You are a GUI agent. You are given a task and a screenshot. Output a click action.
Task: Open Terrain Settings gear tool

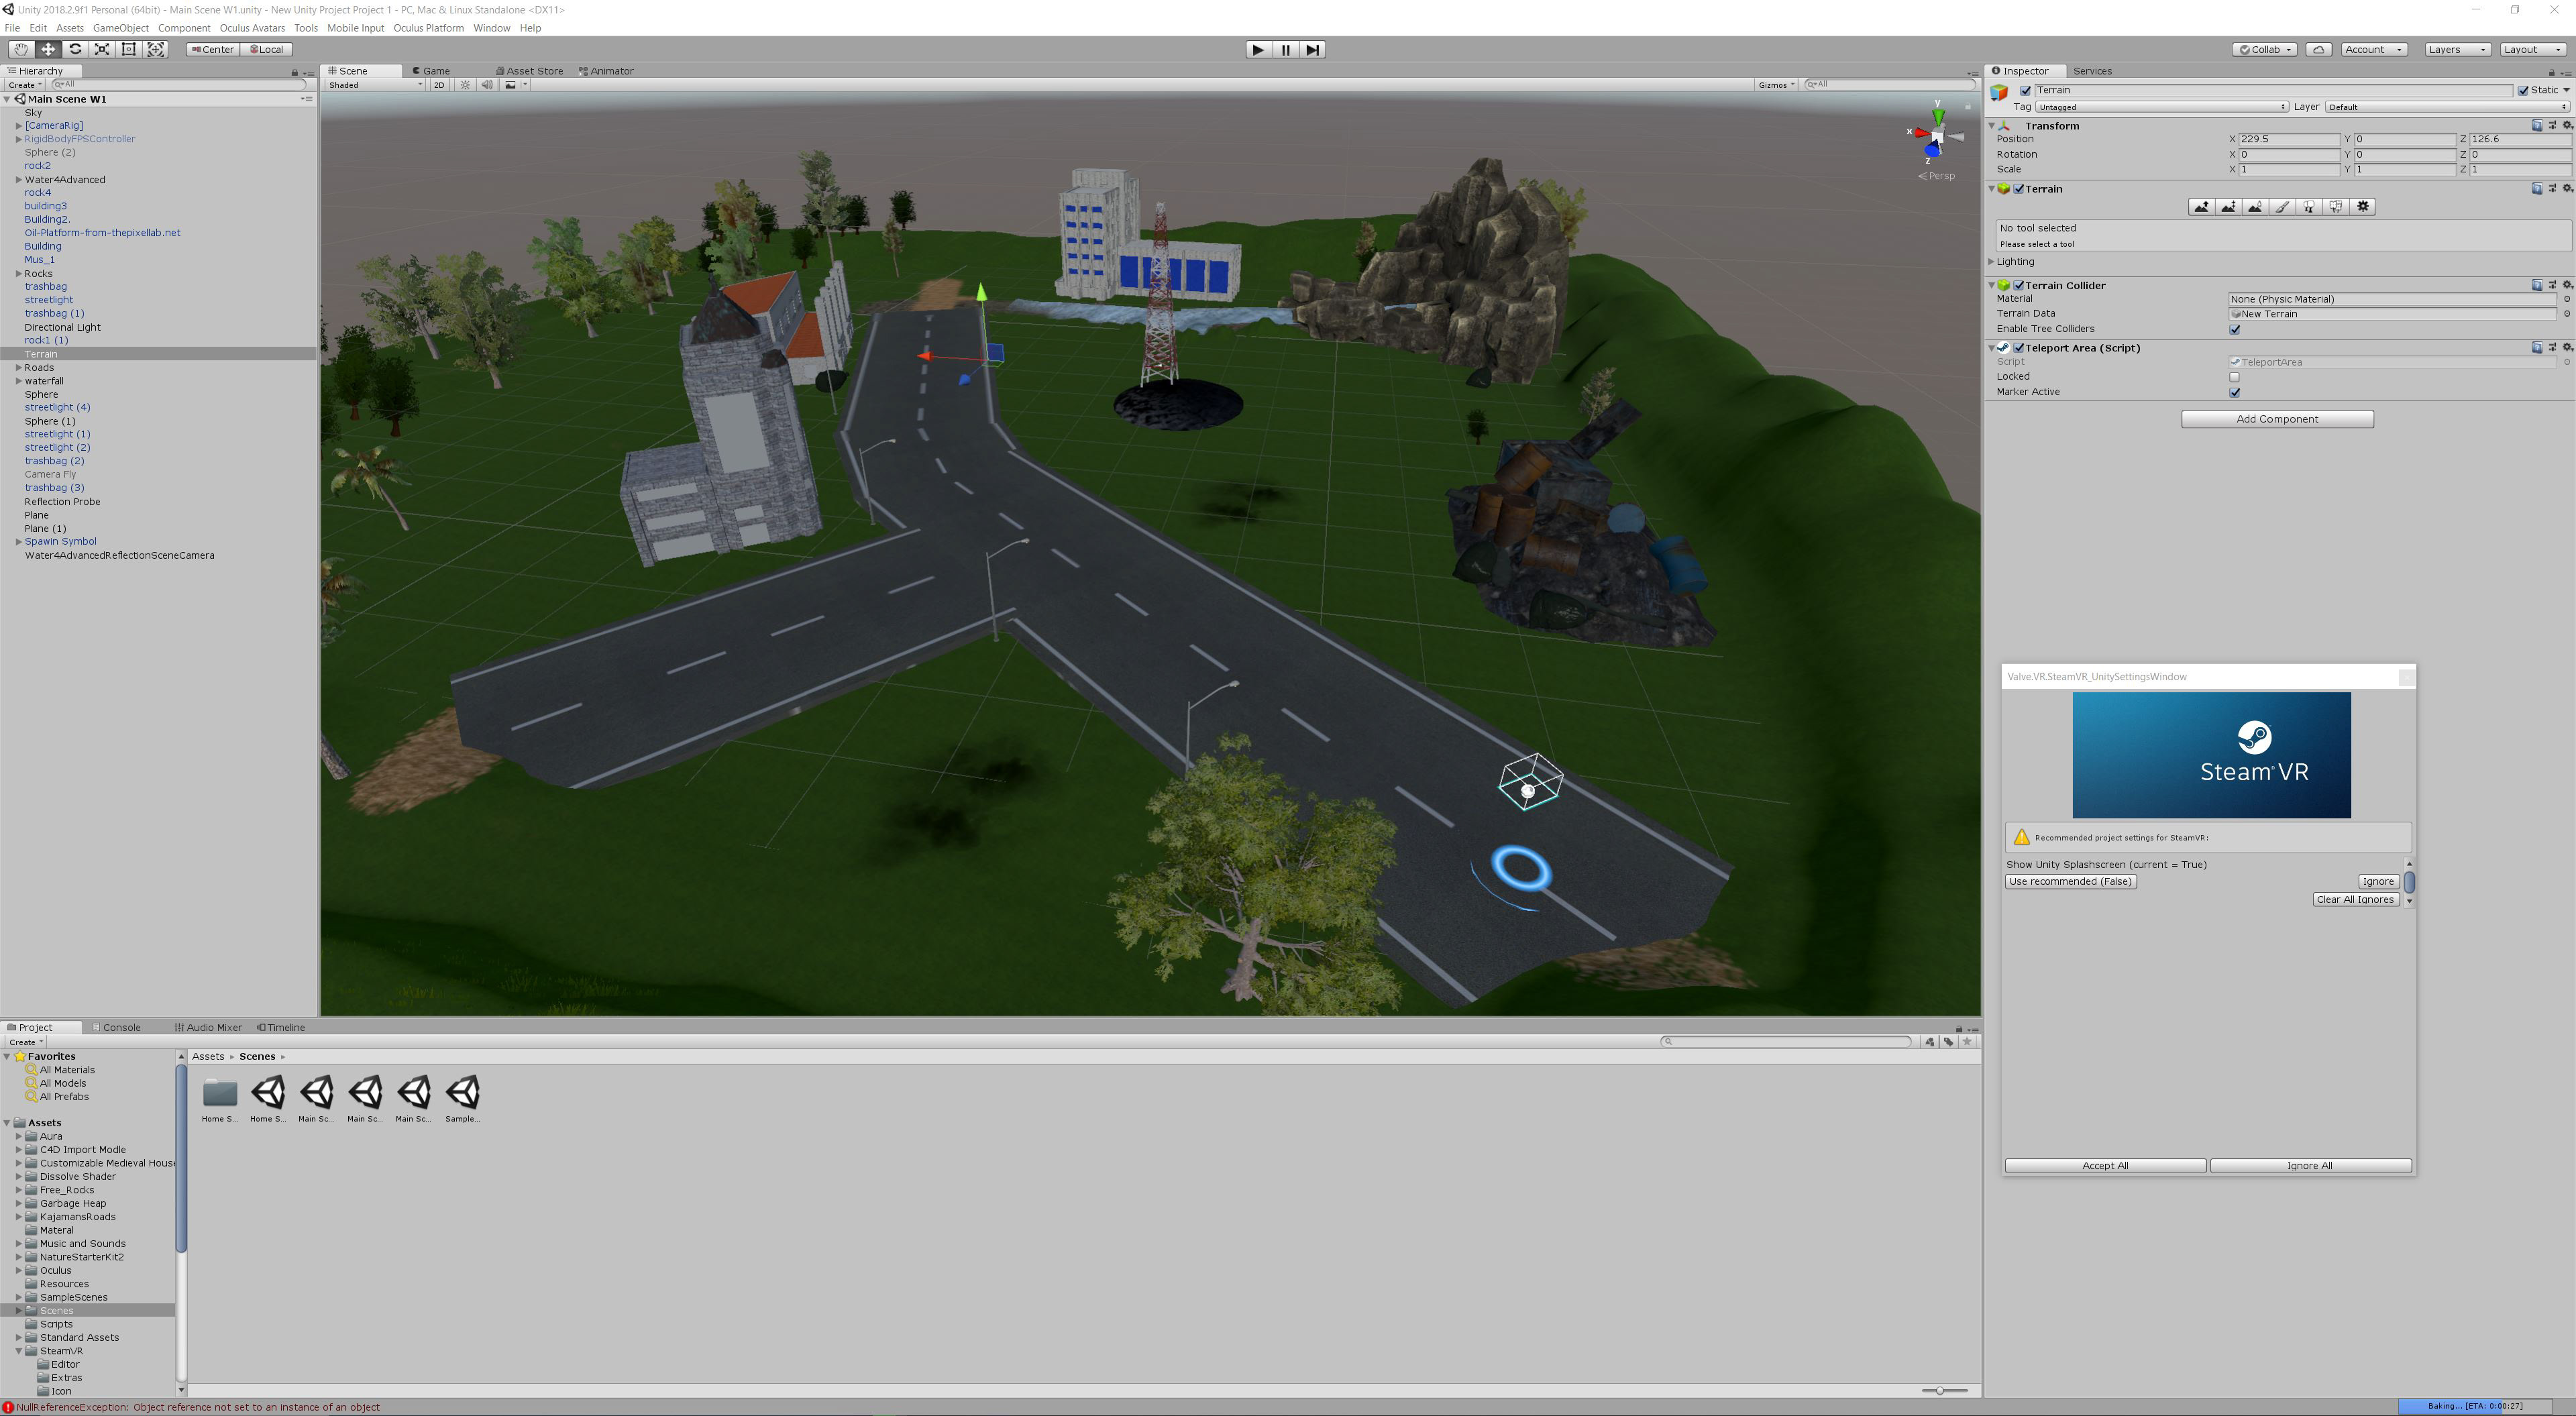pyautogui.click(x=2363, y=207)
